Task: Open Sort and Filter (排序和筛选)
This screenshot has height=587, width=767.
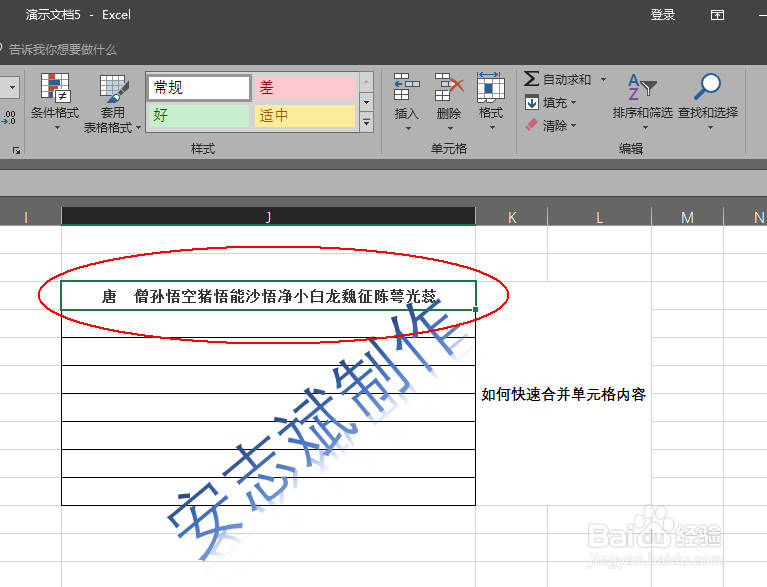Action: tap(642, 101)
